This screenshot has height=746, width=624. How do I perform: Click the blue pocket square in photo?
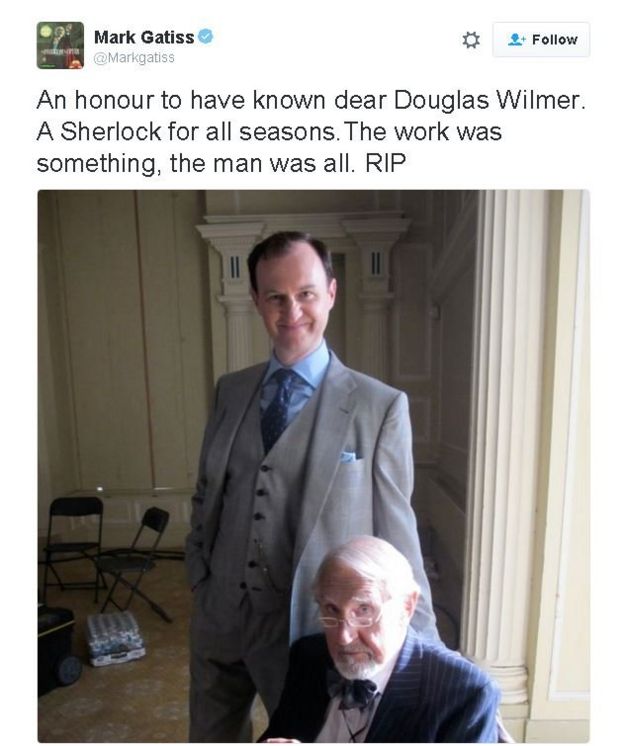click(x=351, y=457)
